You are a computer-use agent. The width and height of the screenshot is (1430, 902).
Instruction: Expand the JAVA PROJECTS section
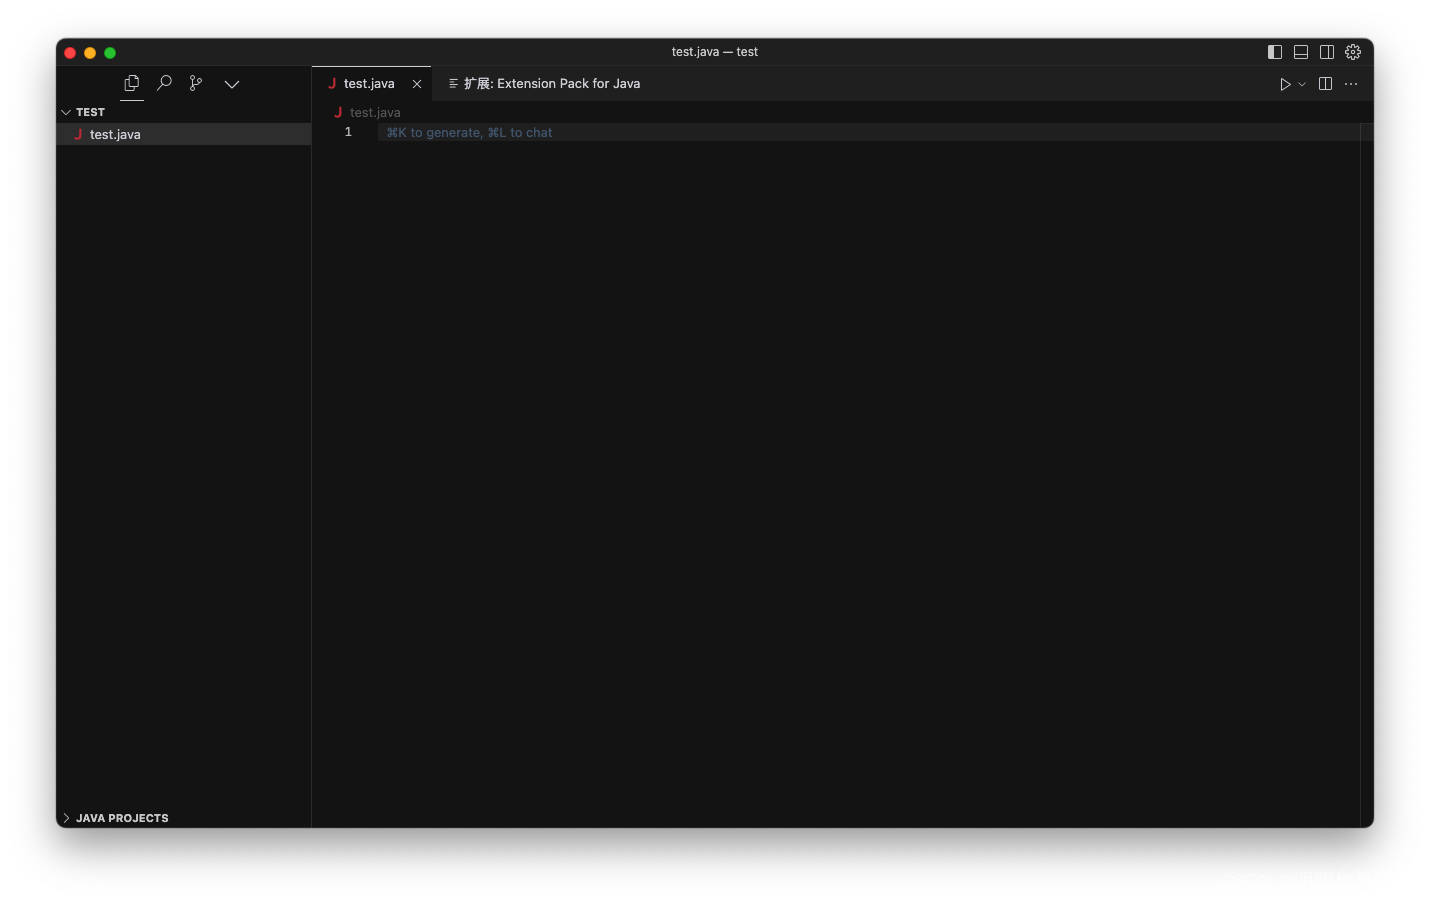click(x=184, y=818)
